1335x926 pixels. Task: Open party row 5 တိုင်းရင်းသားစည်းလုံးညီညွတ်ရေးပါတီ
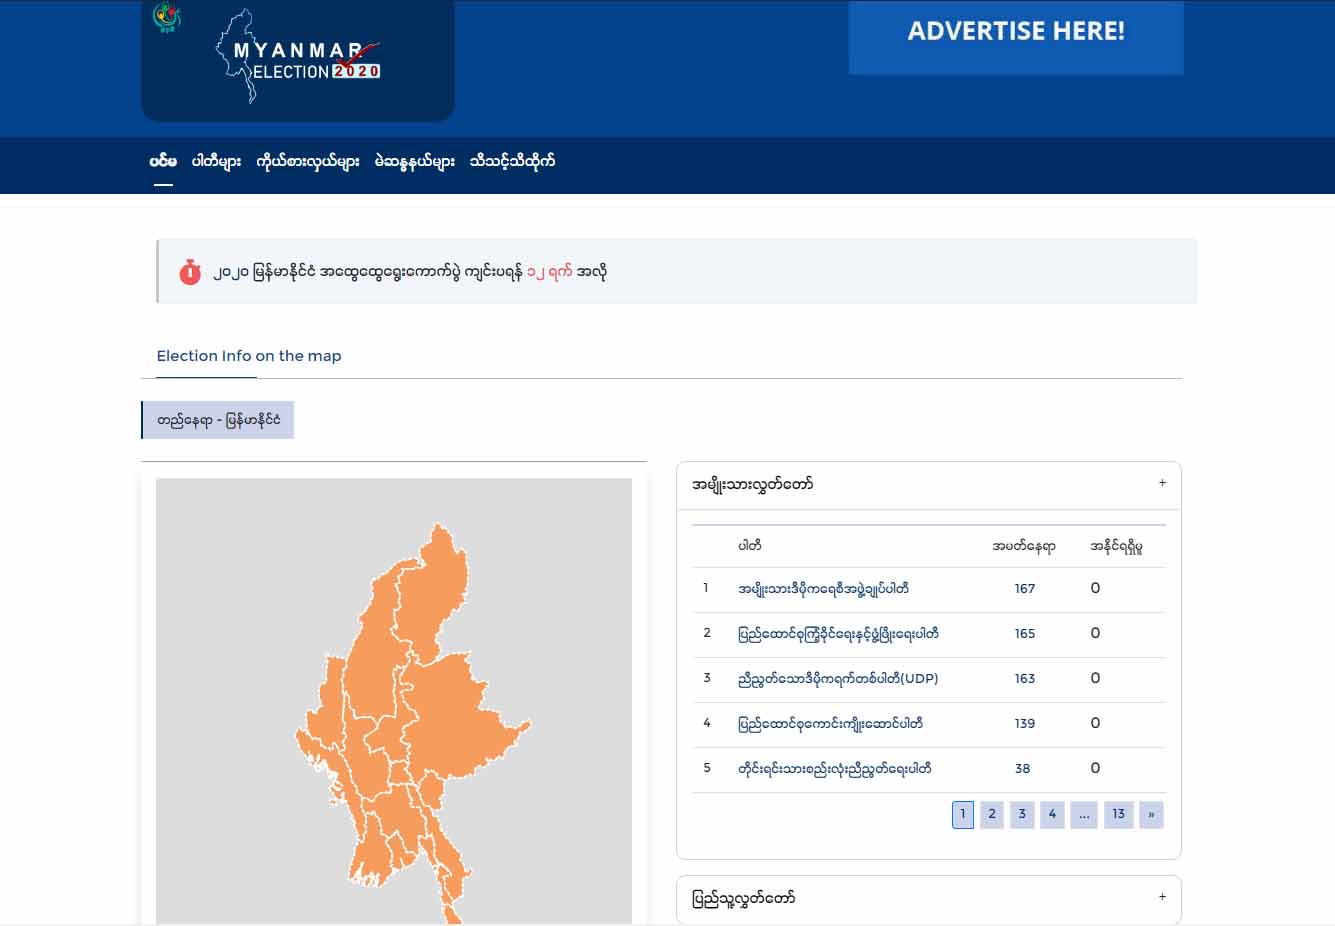(835, 769)
